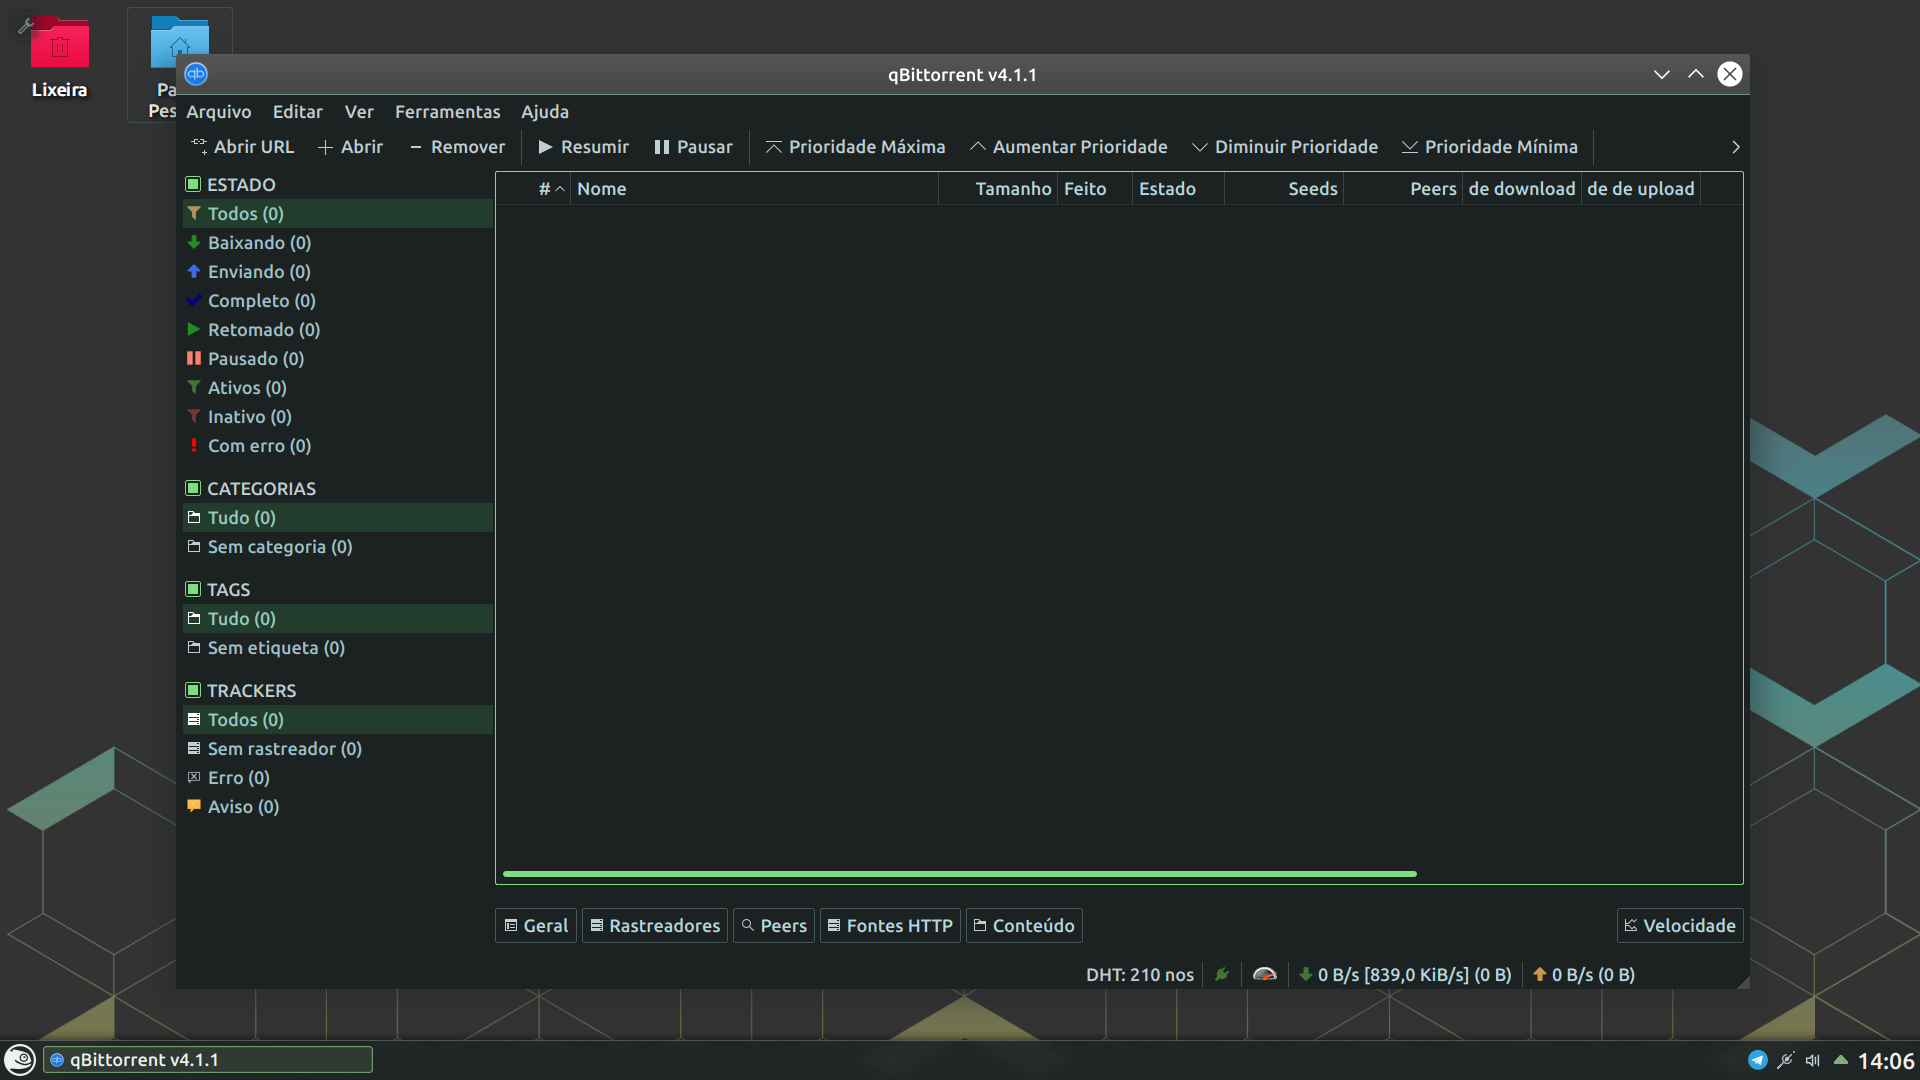Click the Prioridade Máxima icon
This screenshot has width=1920, height=1080.
[773, 147]
